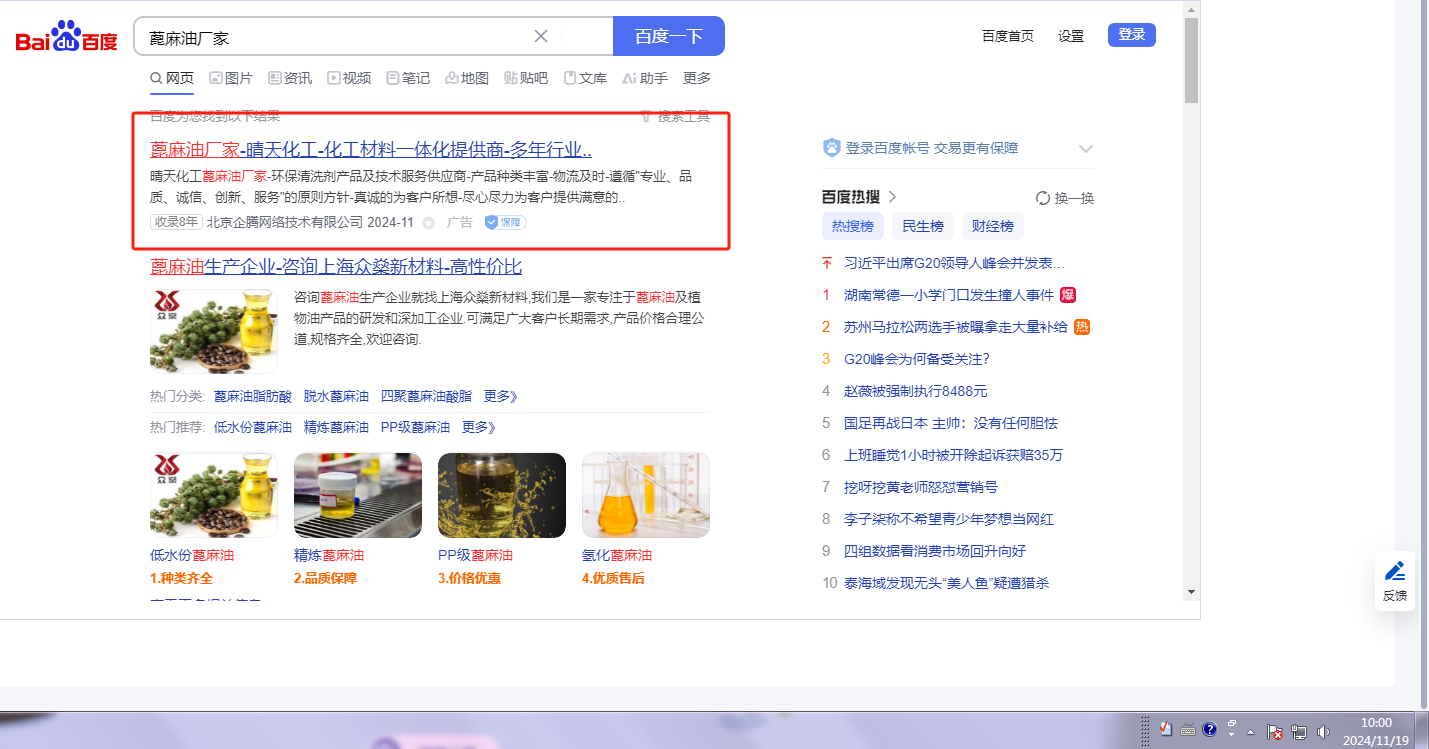Open 蓖麻油生产企业-咨询上海众燊新材料 result title
Screen dimensions: 1429x749
click(336, 267)
